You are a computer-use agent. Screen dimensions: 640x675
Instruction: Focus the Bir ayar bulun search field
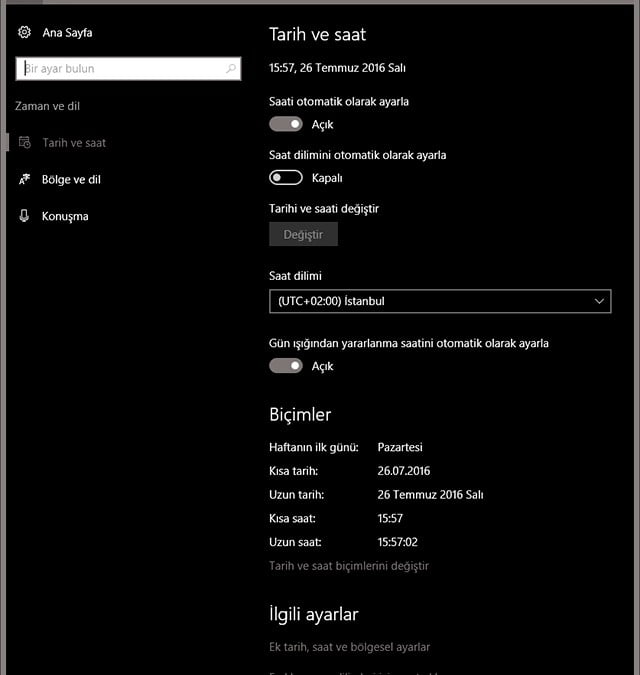pyautogui.click(x=120, y=69)
